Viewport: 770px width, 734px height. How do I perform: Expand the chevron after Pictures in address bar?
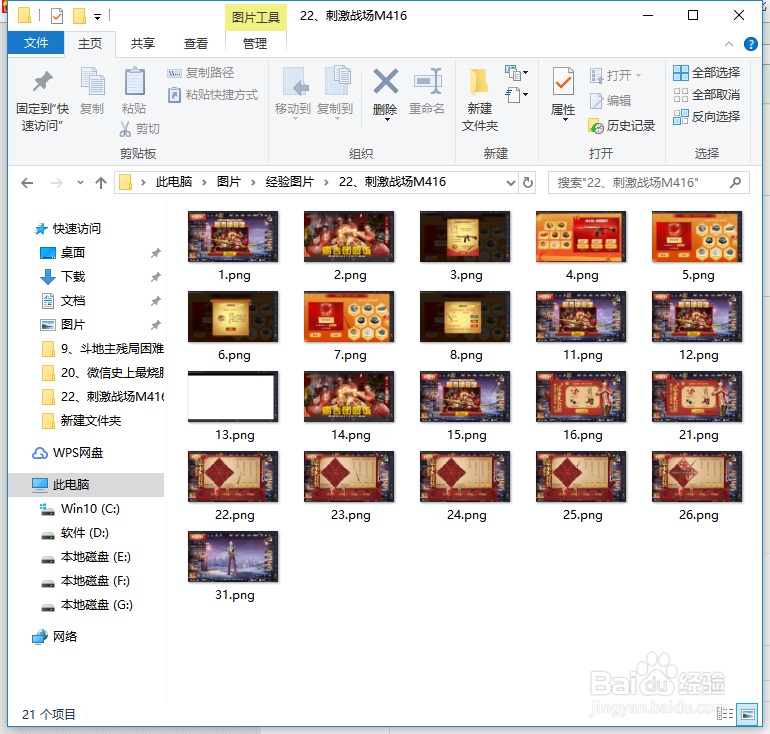(253, 183)
